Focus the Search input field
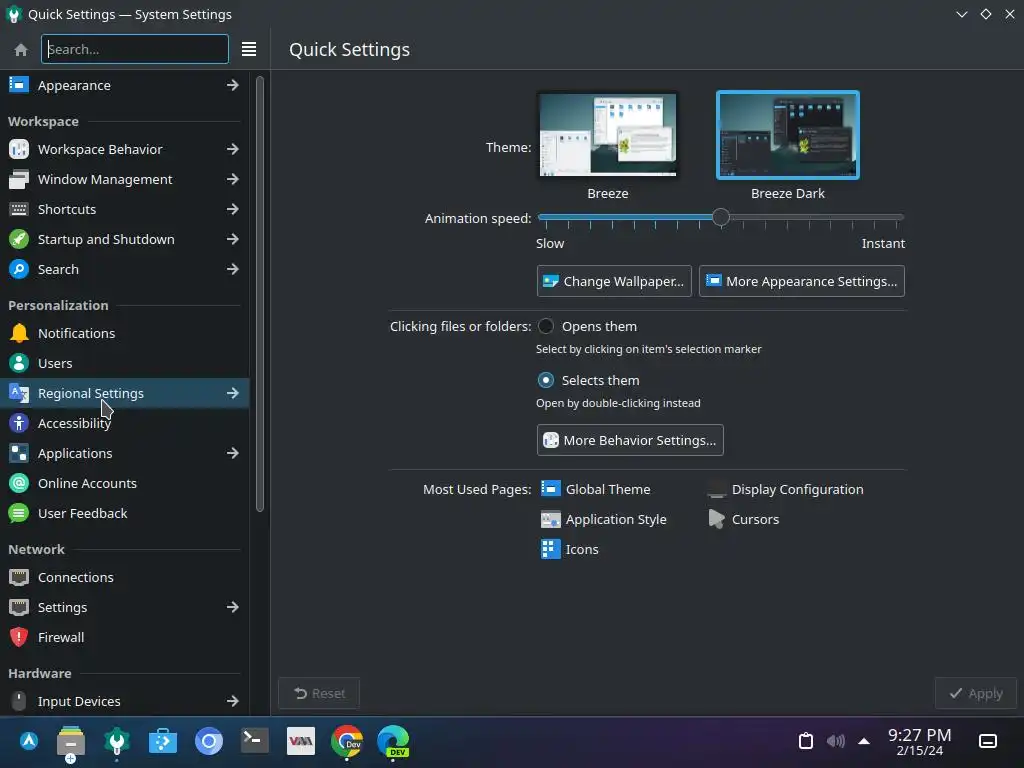The width and height of the screenshot is (1024, 768). [x=135, y=49]
